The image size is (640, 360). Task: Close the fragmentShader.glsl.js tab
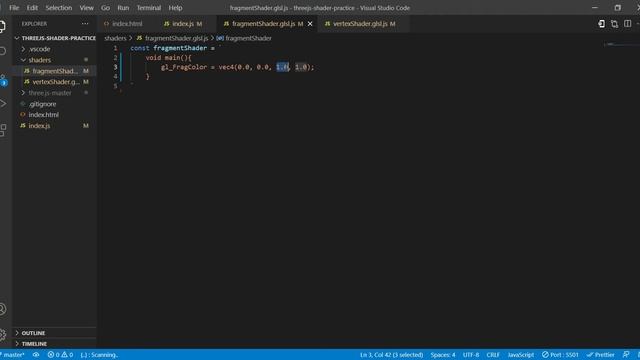pos(310,24)
